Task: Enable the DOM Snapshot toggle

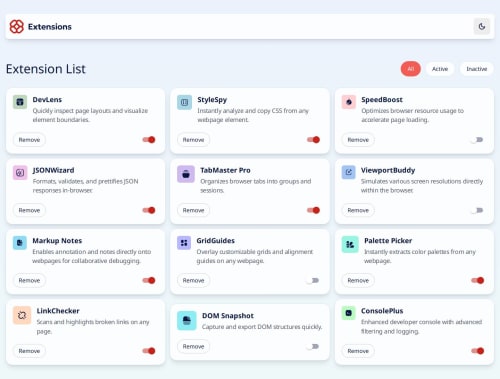Action: coord(313,346)
